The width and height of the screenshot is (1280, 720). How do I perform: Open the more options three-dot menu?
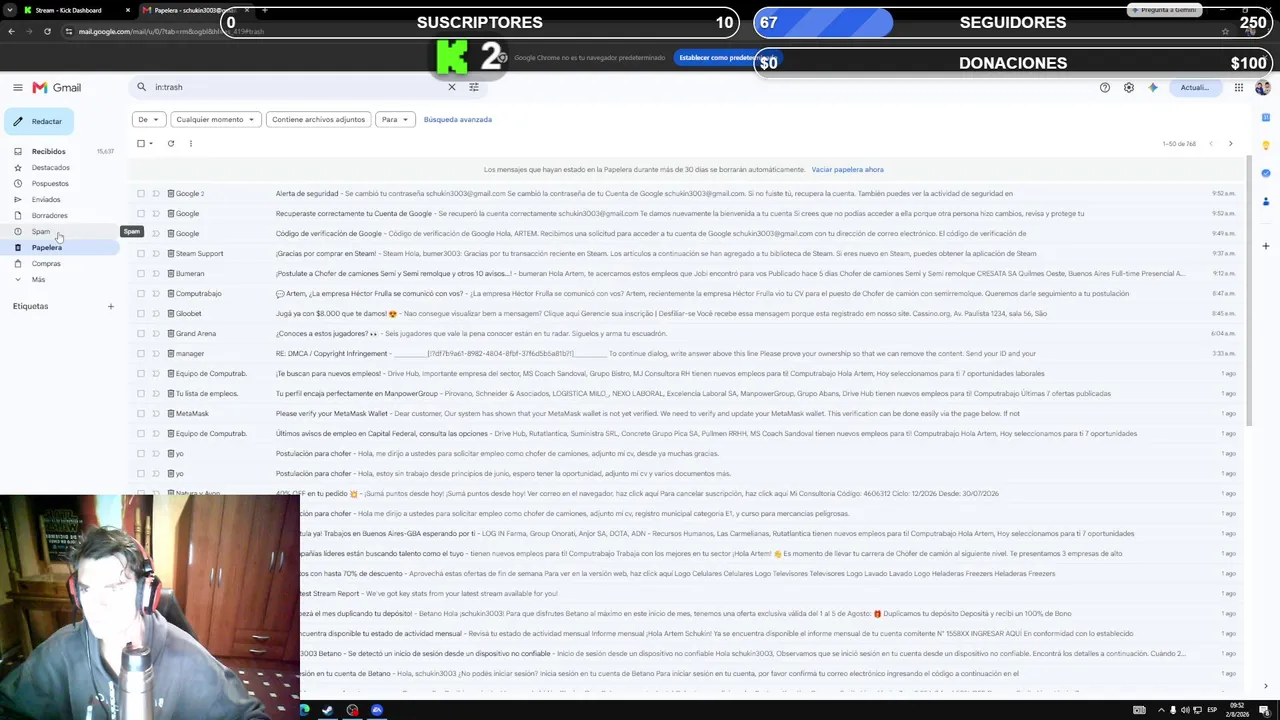191,143
